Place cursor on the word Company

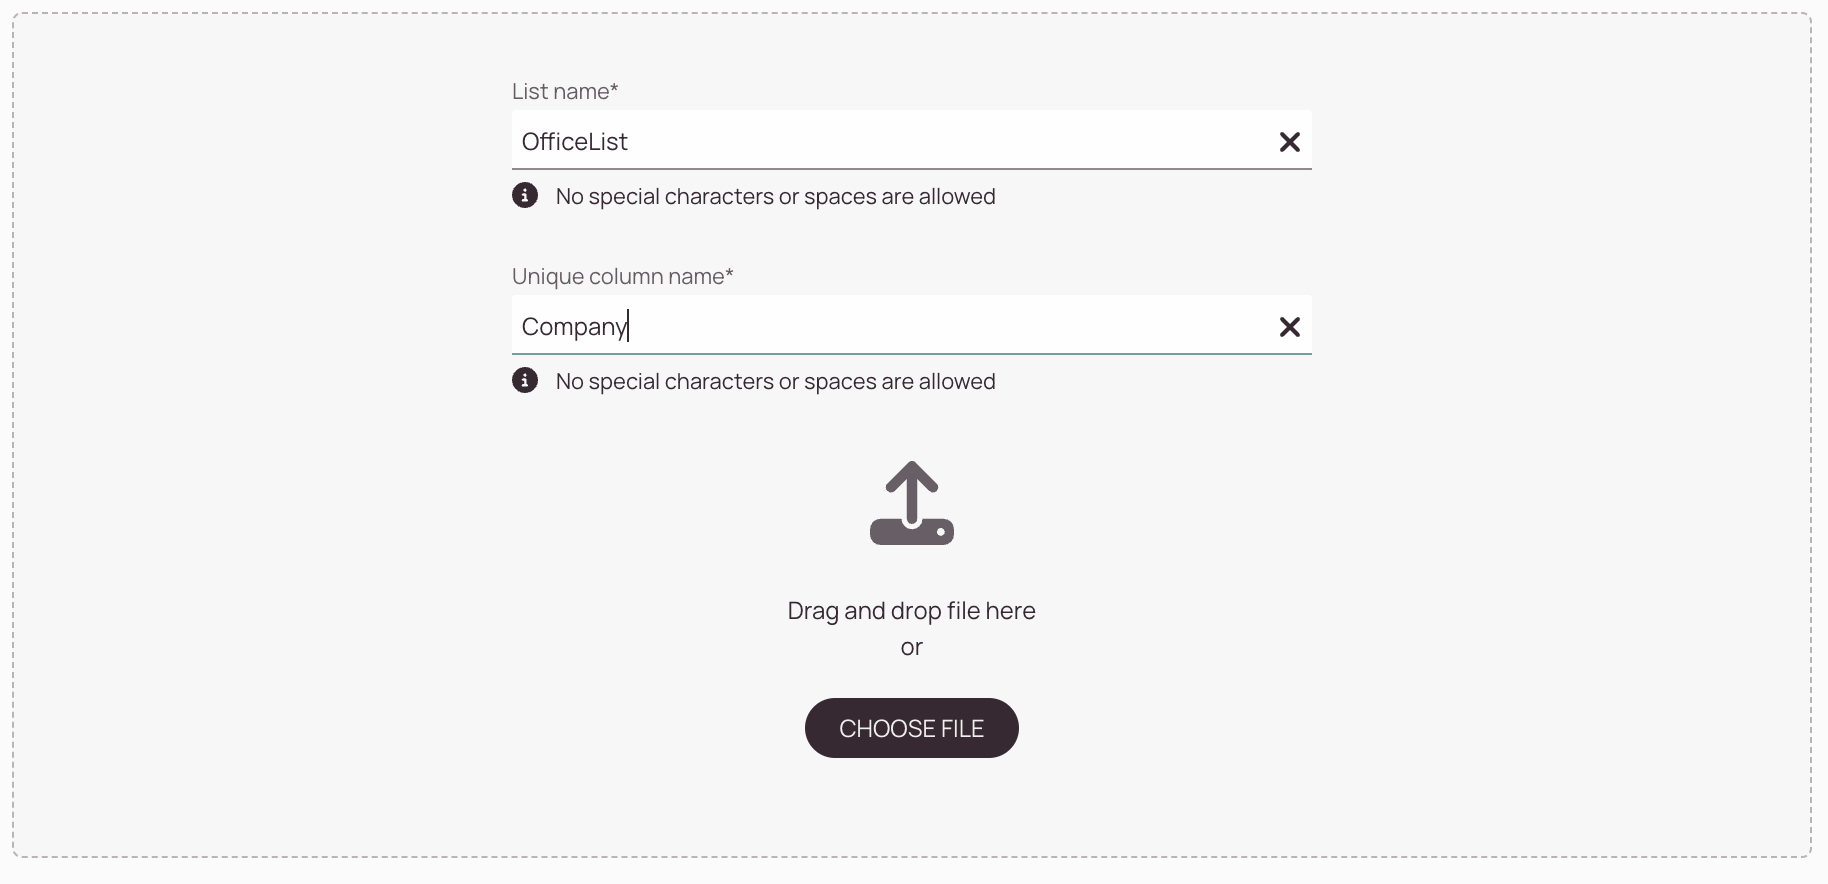click(575, 327)
